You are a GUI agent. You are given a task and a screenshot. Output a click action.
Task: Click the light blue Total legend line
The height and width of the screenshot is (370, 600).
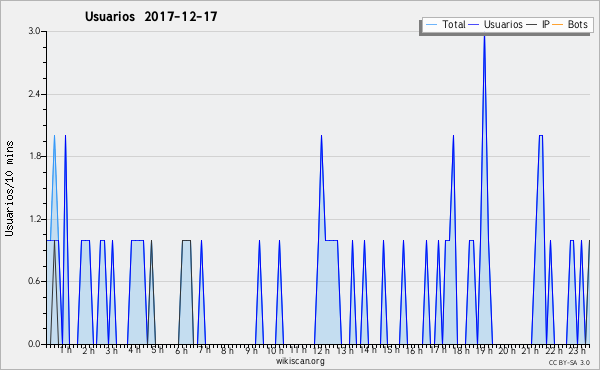pos(431,25)
